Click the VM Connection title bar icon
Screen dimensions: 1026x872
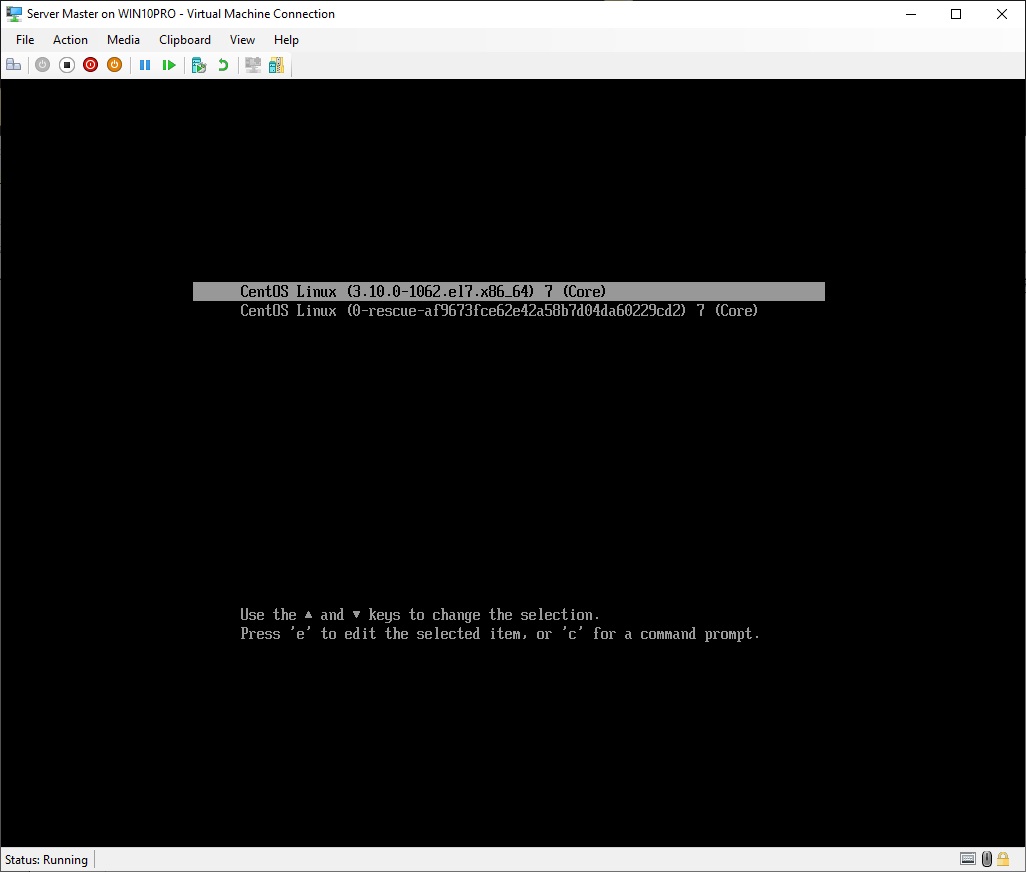click(14, 14)
